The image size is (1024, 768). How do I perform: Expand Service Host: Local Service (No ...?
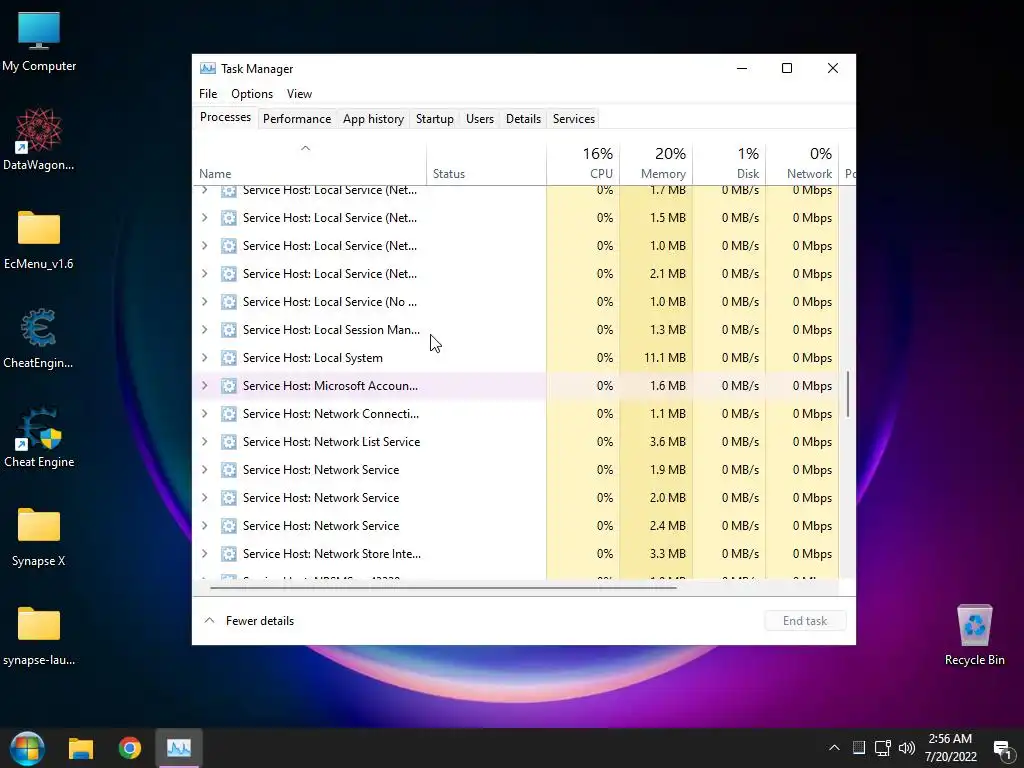[x=204, y=302]
